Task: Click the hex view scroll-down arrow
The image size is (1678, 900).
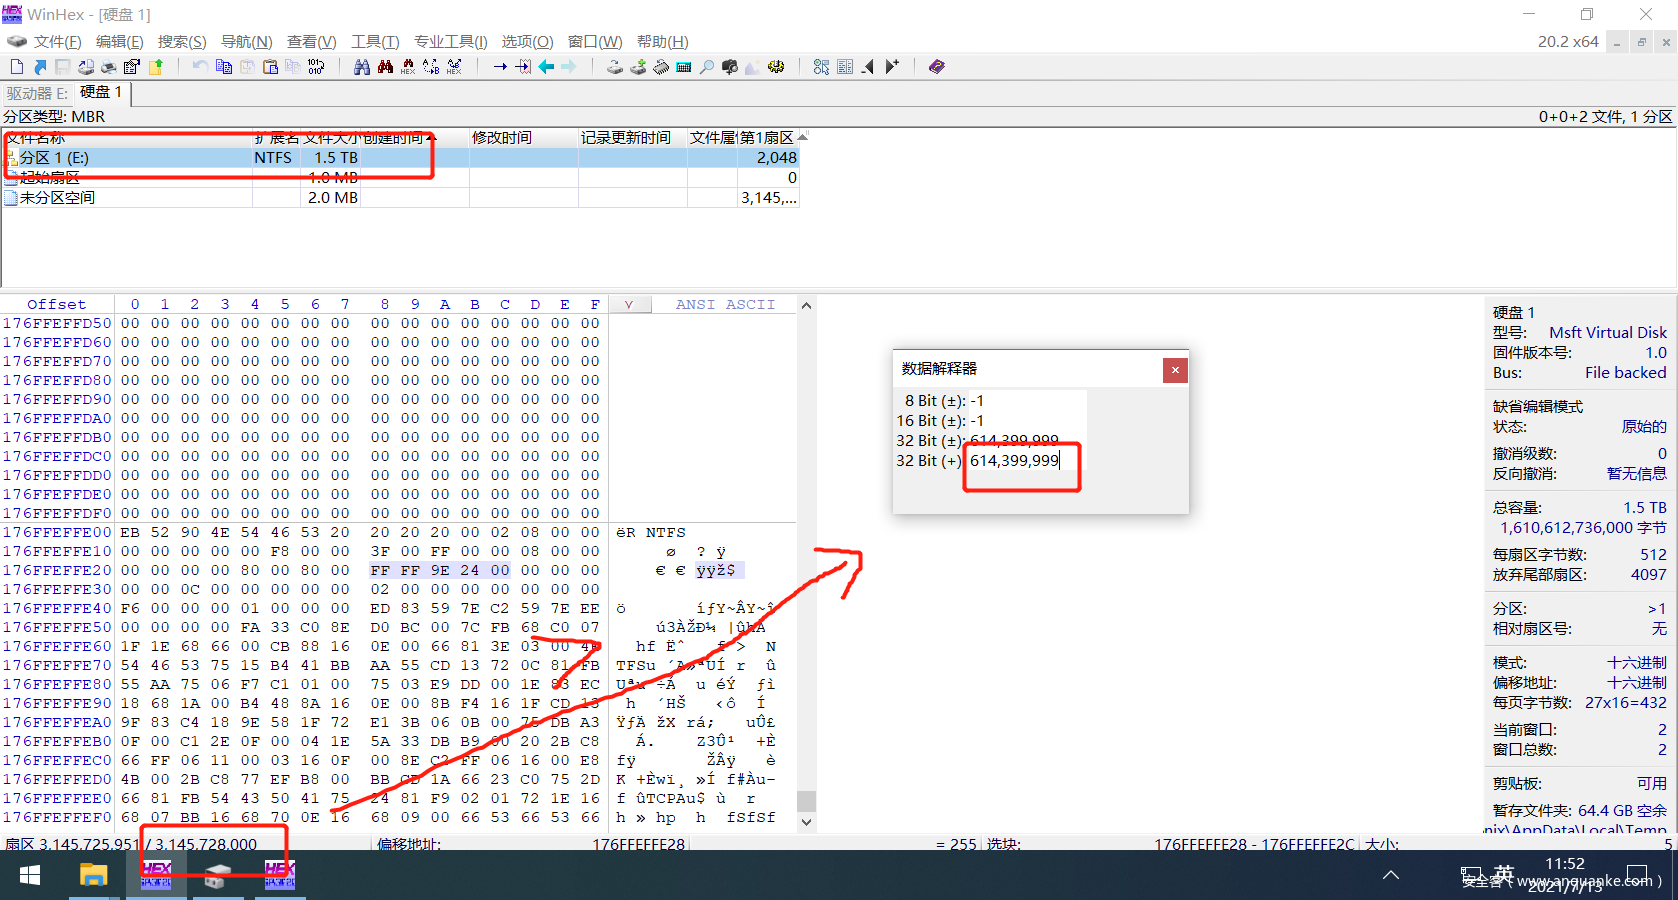Action: click(806, 822)
